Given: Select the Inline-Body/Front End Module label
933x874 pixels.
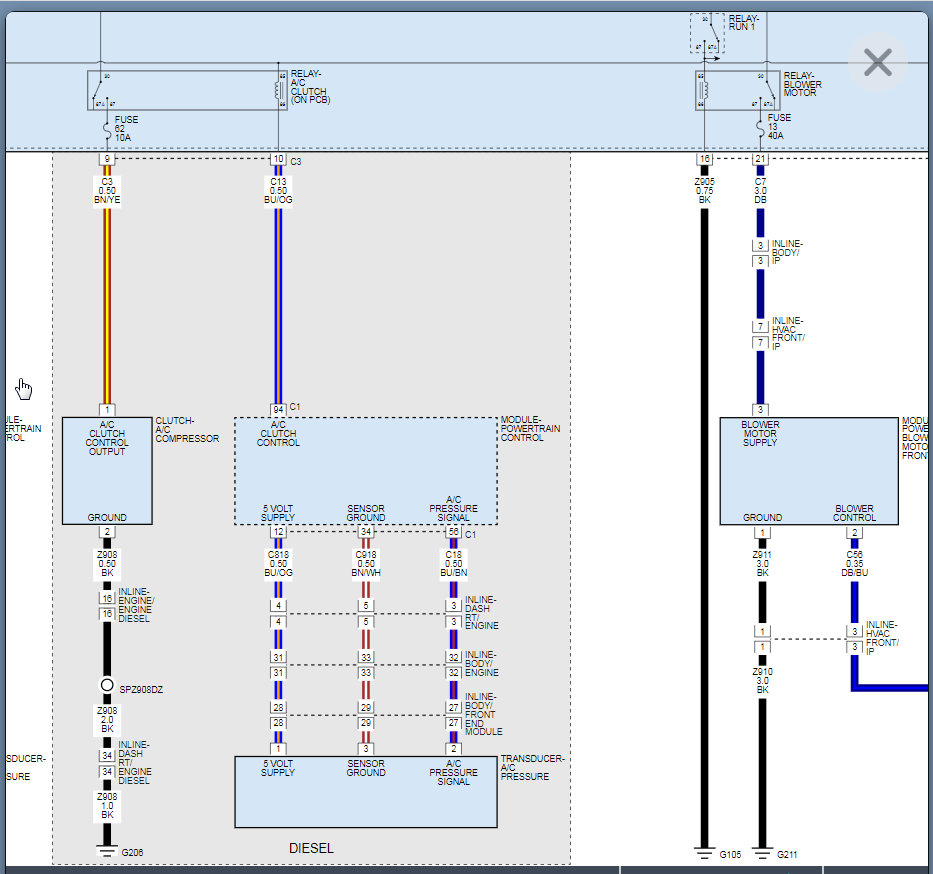Looking at the screenshot, I should [484, 714].
